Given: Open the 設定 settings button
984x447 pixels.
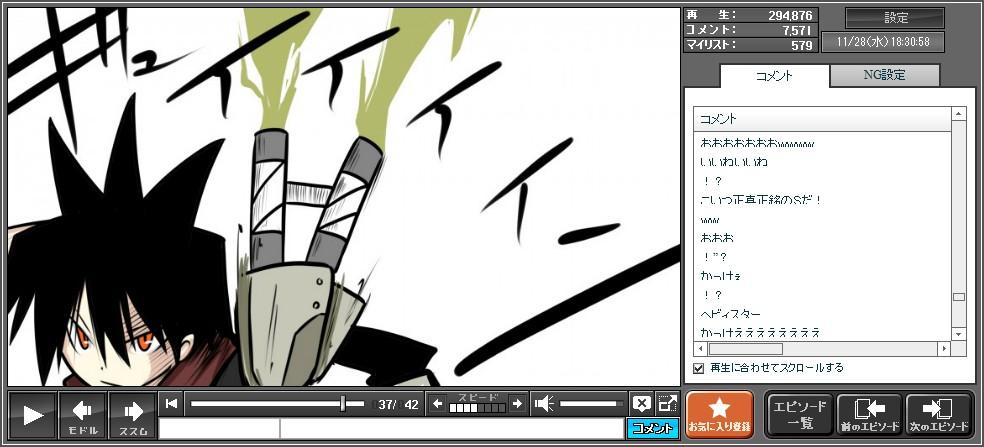Looking at the screenshot, I should pyautogui.click(x=895, y=18).
